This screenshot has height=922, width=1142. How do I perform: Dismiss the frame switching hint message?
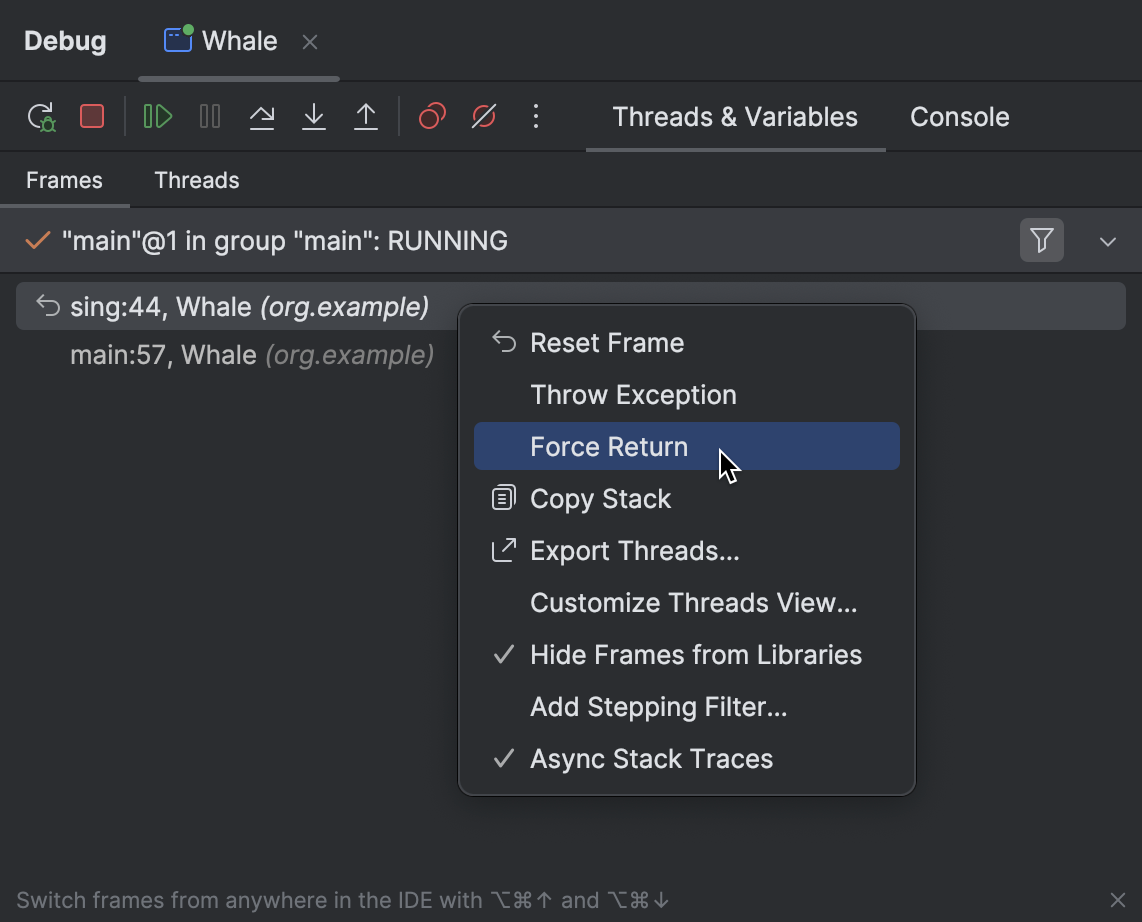click(1118, 899)
